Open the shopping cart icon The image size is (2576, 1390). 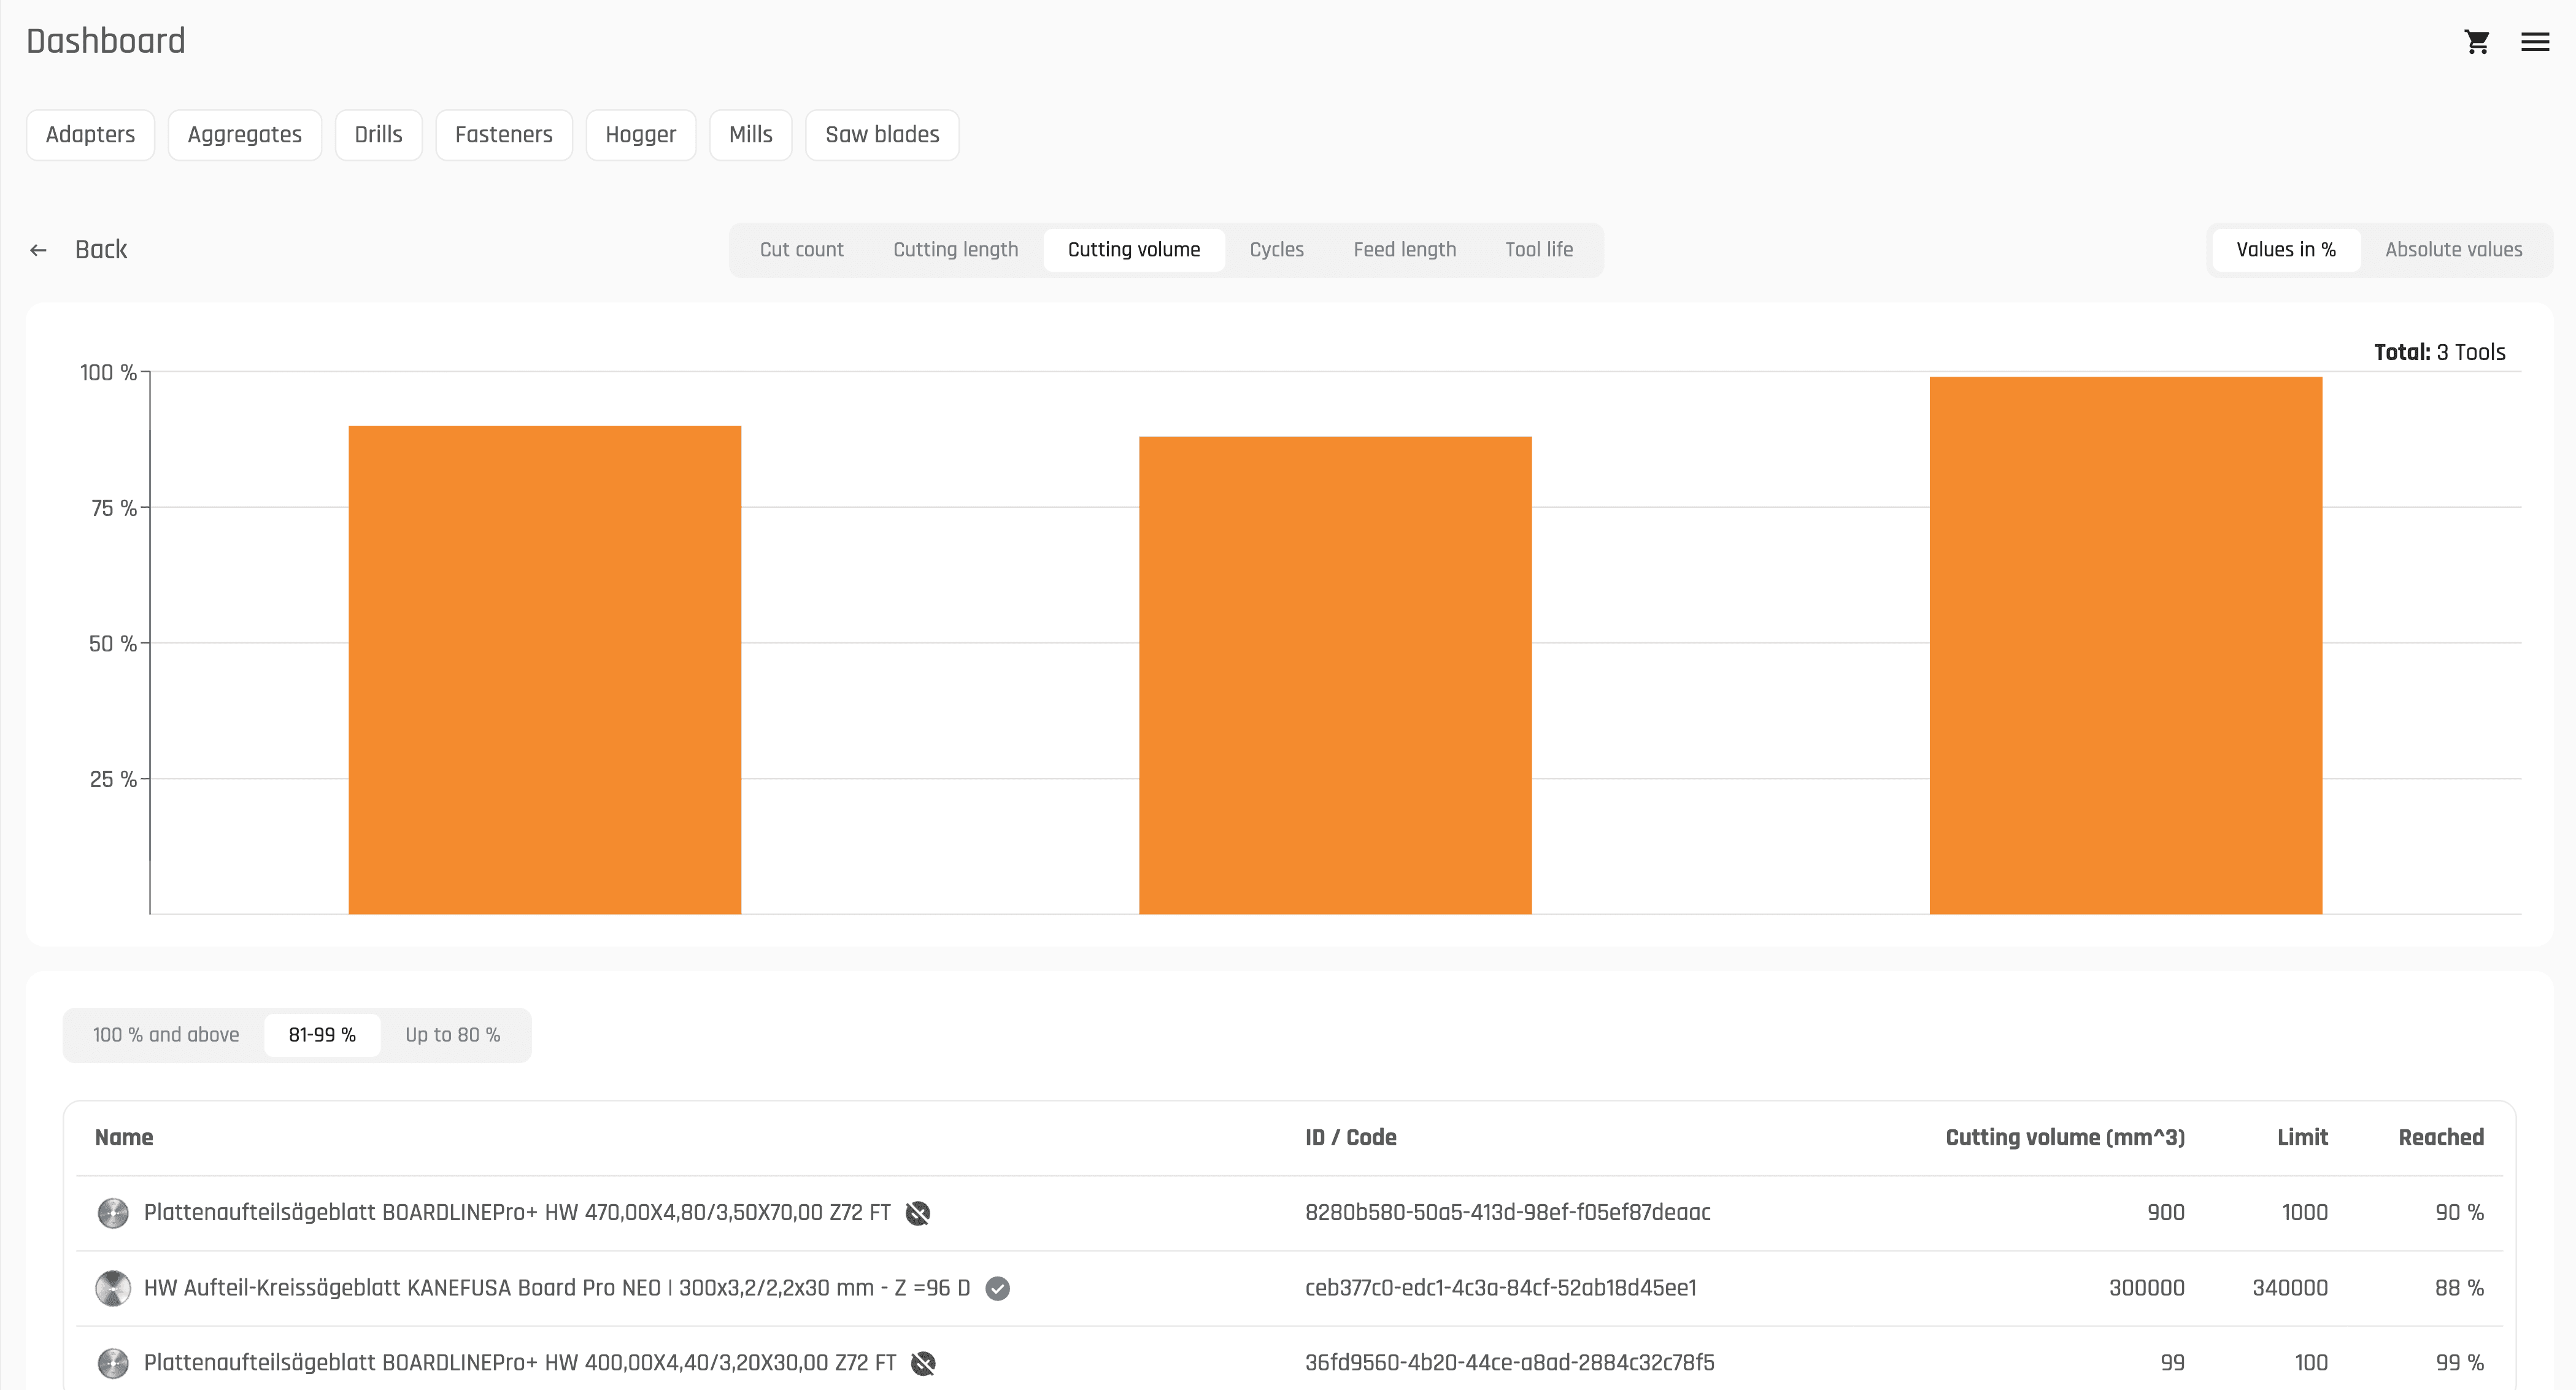[2476, 41]
